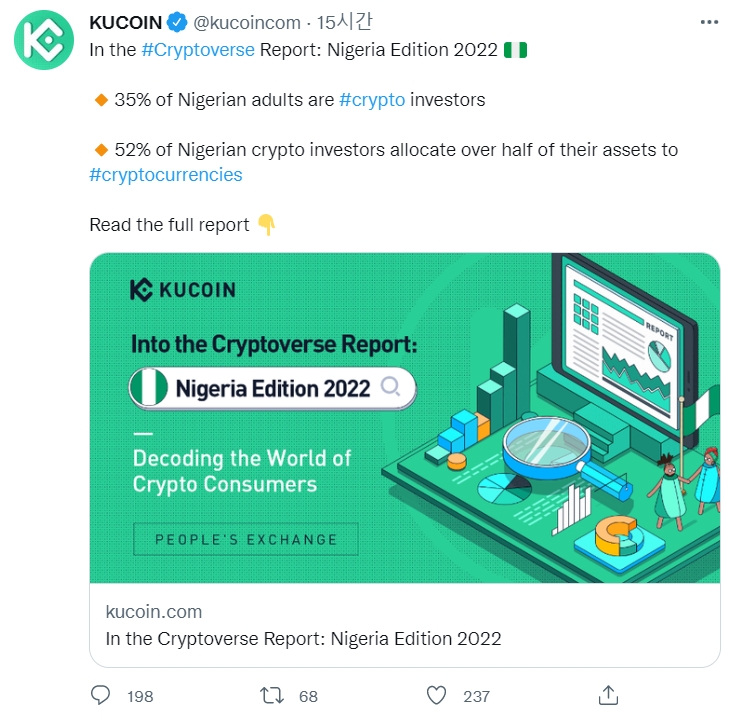Like the tweet with the heart icon
This screenshot has width=734, height=720.
click(x=435, y=695)
